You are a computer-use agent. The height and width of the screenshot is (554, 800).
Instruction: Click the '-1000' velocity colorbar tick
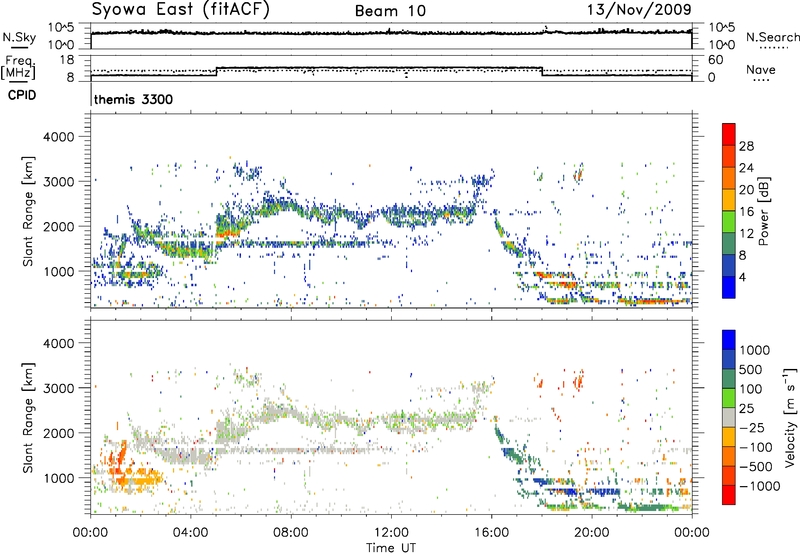tap(759, 486)
